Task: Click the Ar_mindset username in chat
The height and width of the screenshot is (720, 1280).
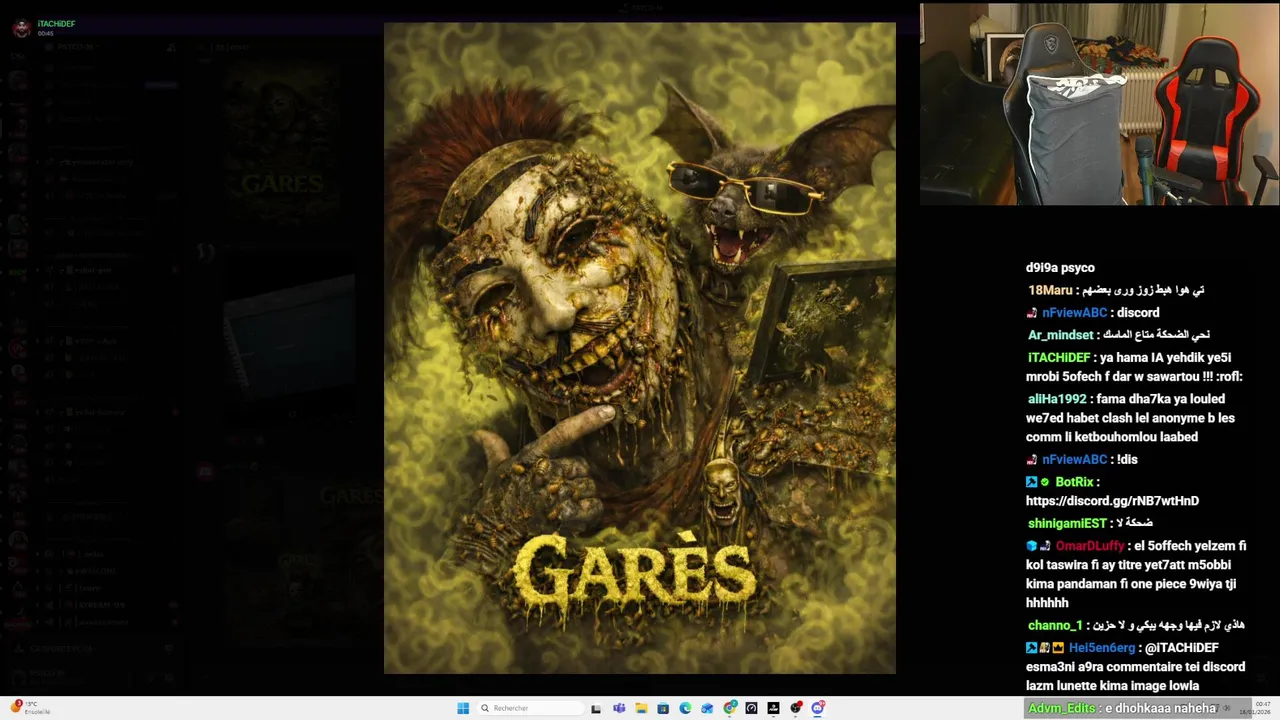Action: pyautogui.click(x=1061, y=335)
